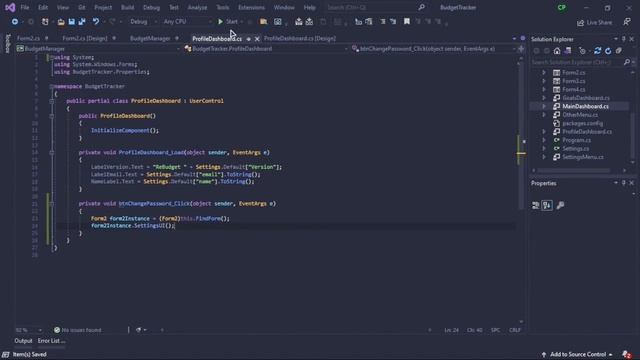Expand Program.cs node in Solution Explorer
The image size is (640, 360).
pyautogui.click(x=544, y=140)
